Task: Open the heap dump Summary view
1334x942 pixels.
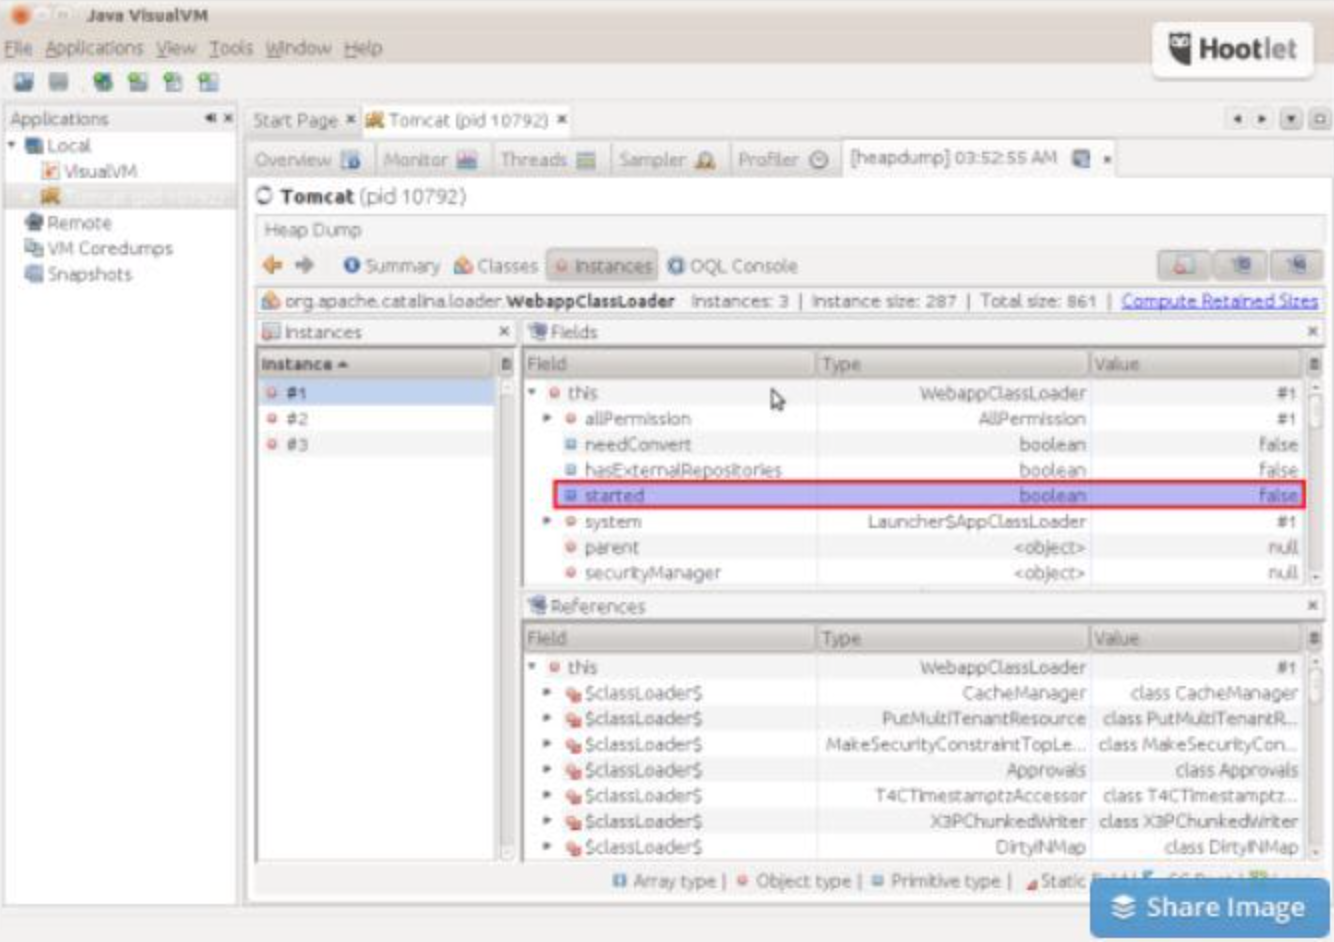Action: click(x=391, y=266)
